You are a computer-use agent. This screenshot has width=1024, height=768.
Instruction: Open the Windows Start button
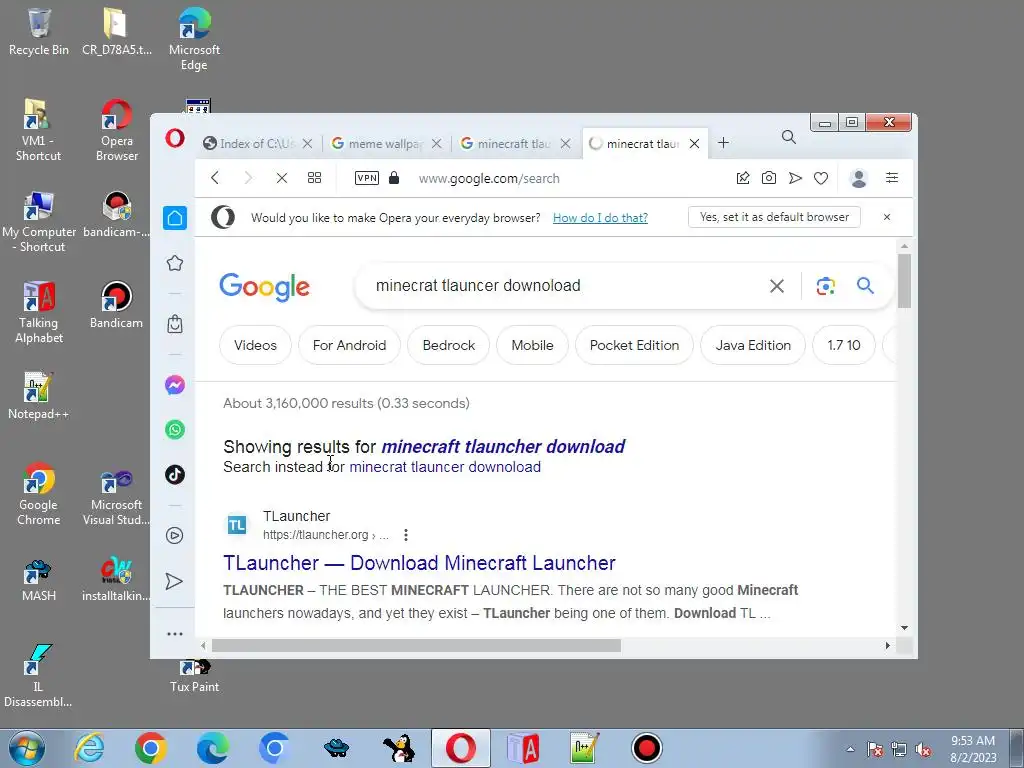point(26,748)
